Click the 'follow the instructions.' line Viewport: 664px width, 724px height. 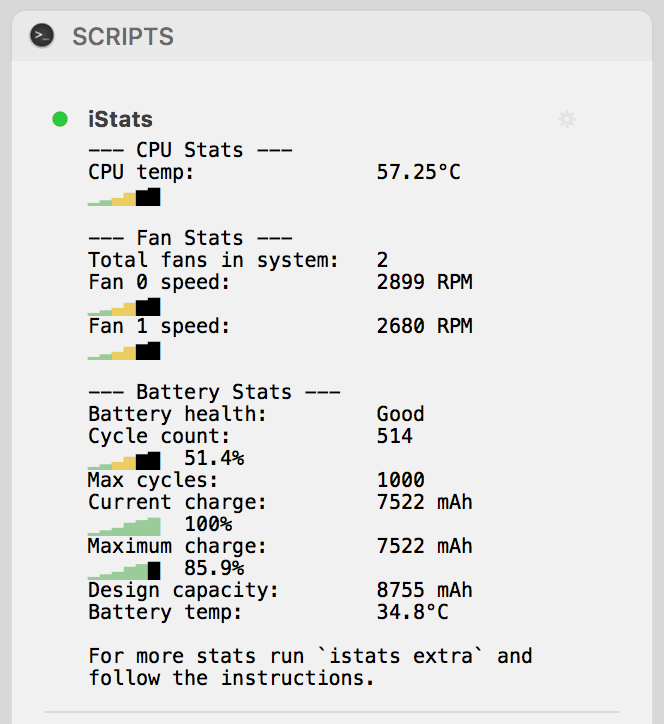231,678
